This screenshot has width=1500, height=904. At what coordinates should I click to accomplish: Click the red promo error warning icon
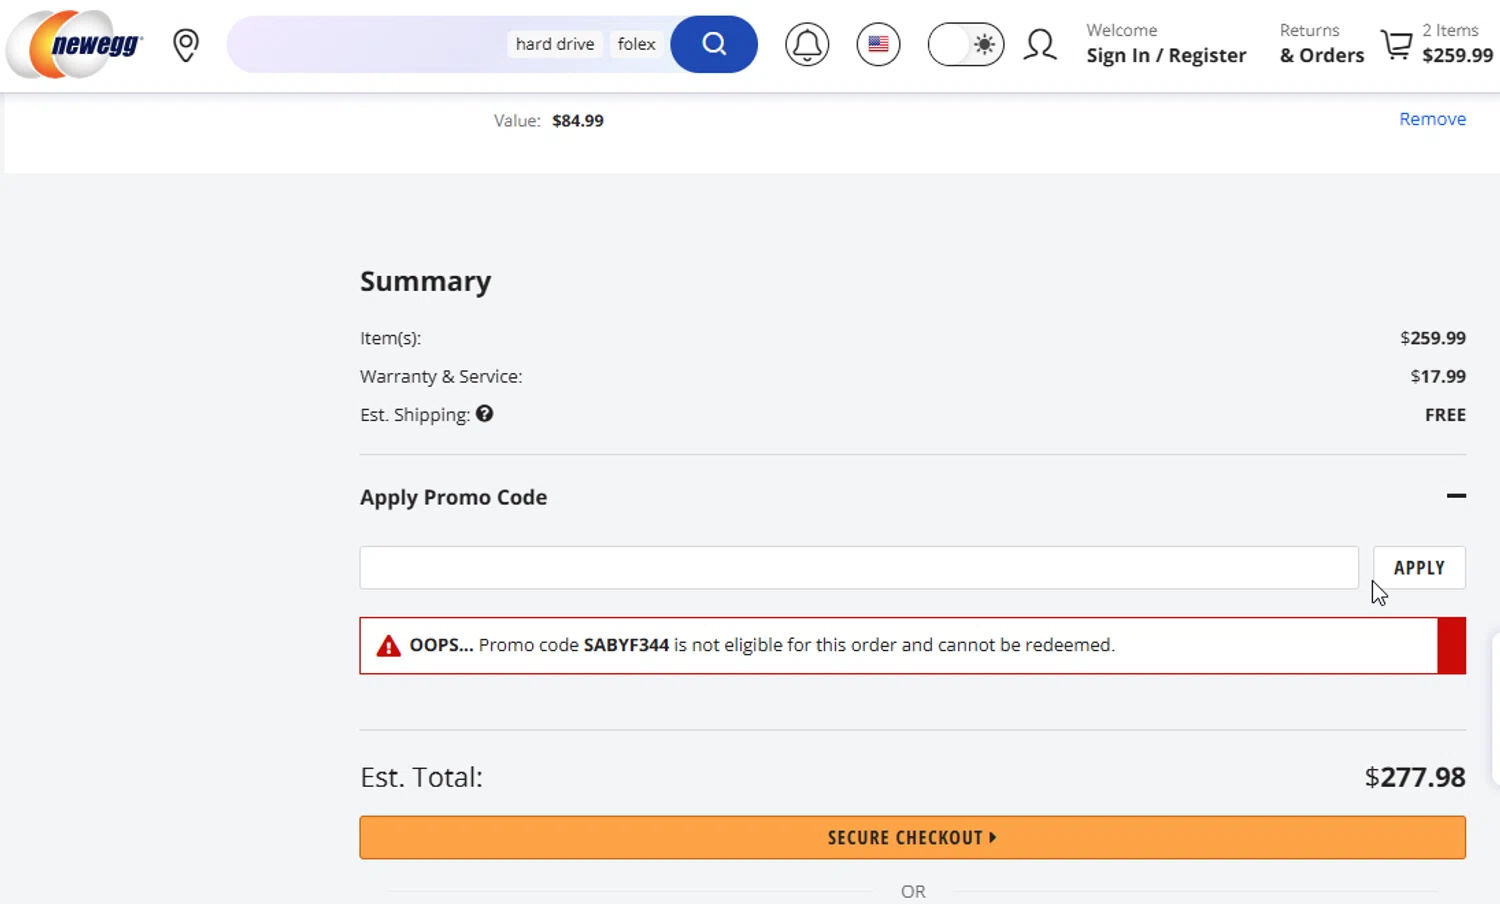(388, 646)
